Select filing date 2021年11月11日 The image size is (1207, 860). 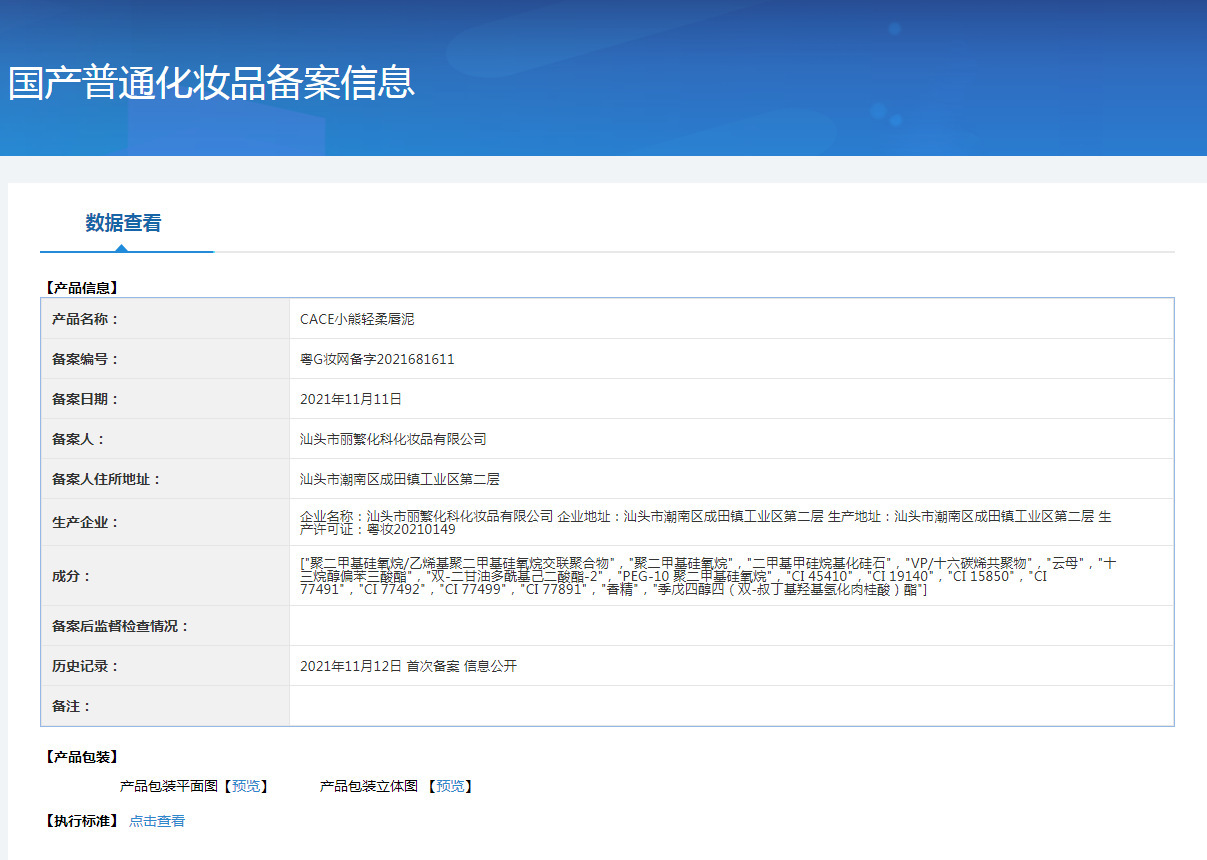point(351,399)
